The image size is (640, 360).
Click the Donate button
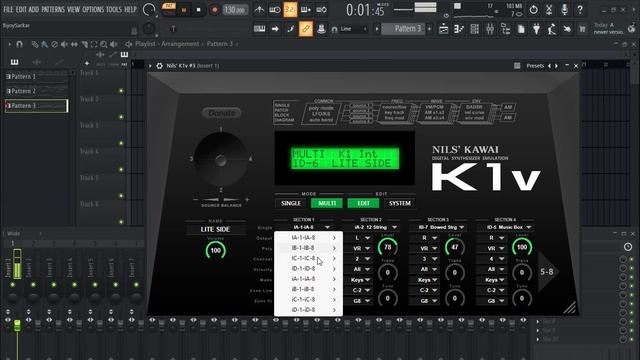tap(222, 113)
